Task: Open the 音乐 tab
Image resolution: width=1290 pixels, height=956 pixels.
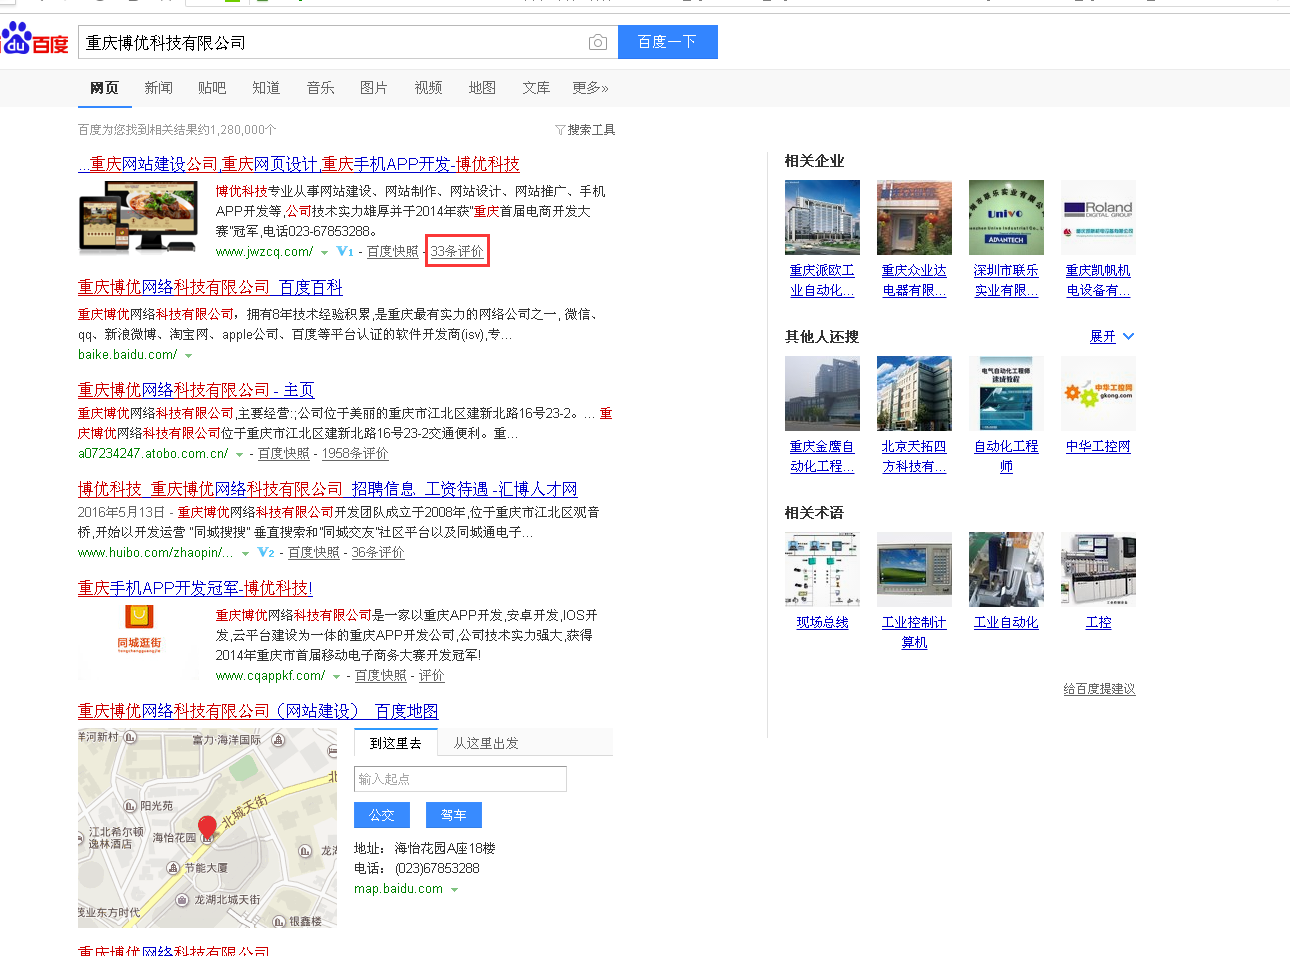Action: click(x=320, y=88)
